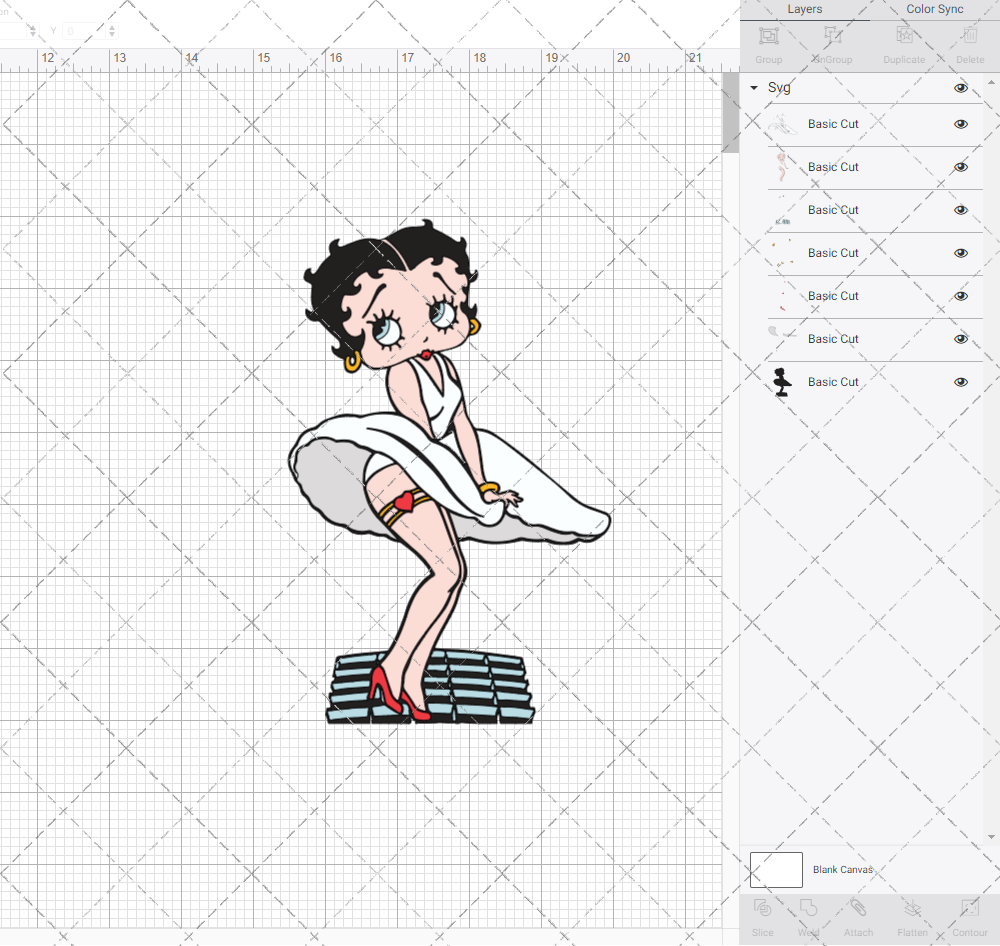Select the black silhouette layer thumbnail
1000x946 pixels.
coord(783,382)
